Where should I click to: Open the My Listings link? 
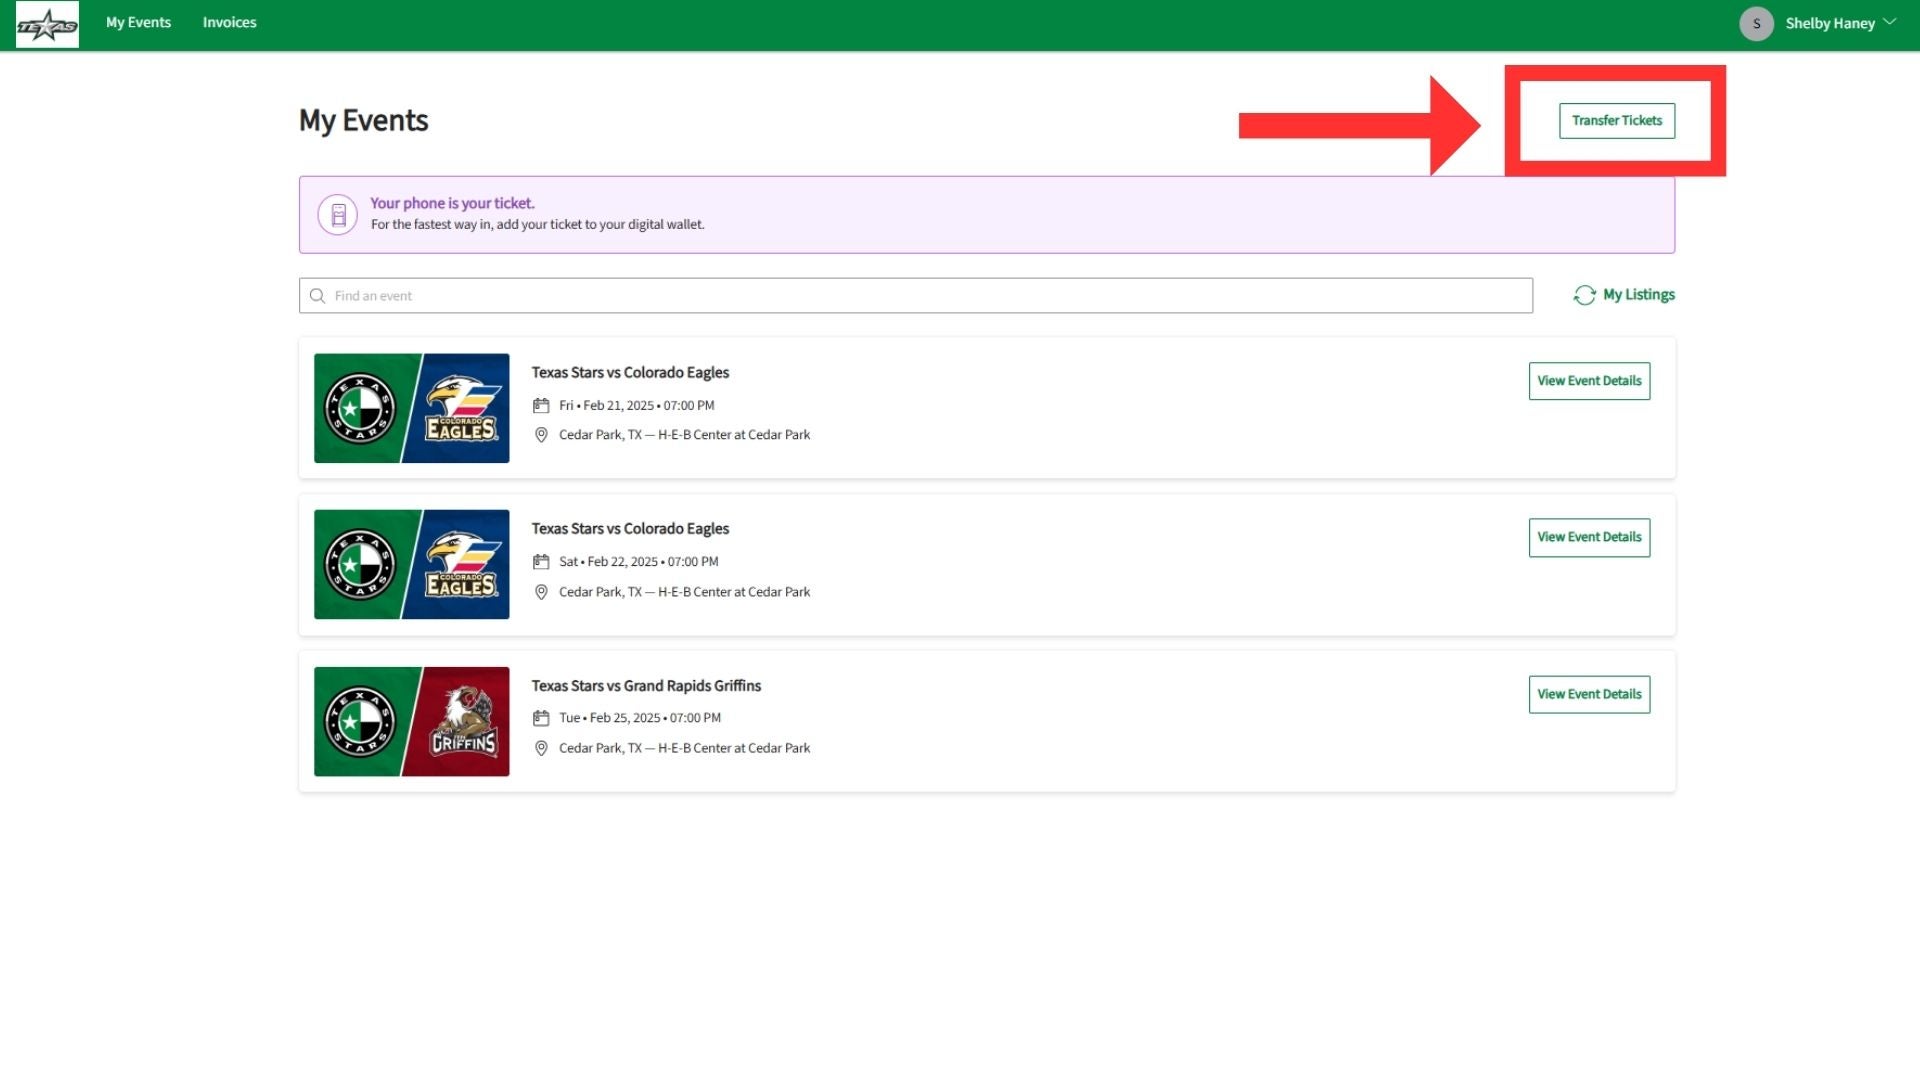coord(1638,294)
